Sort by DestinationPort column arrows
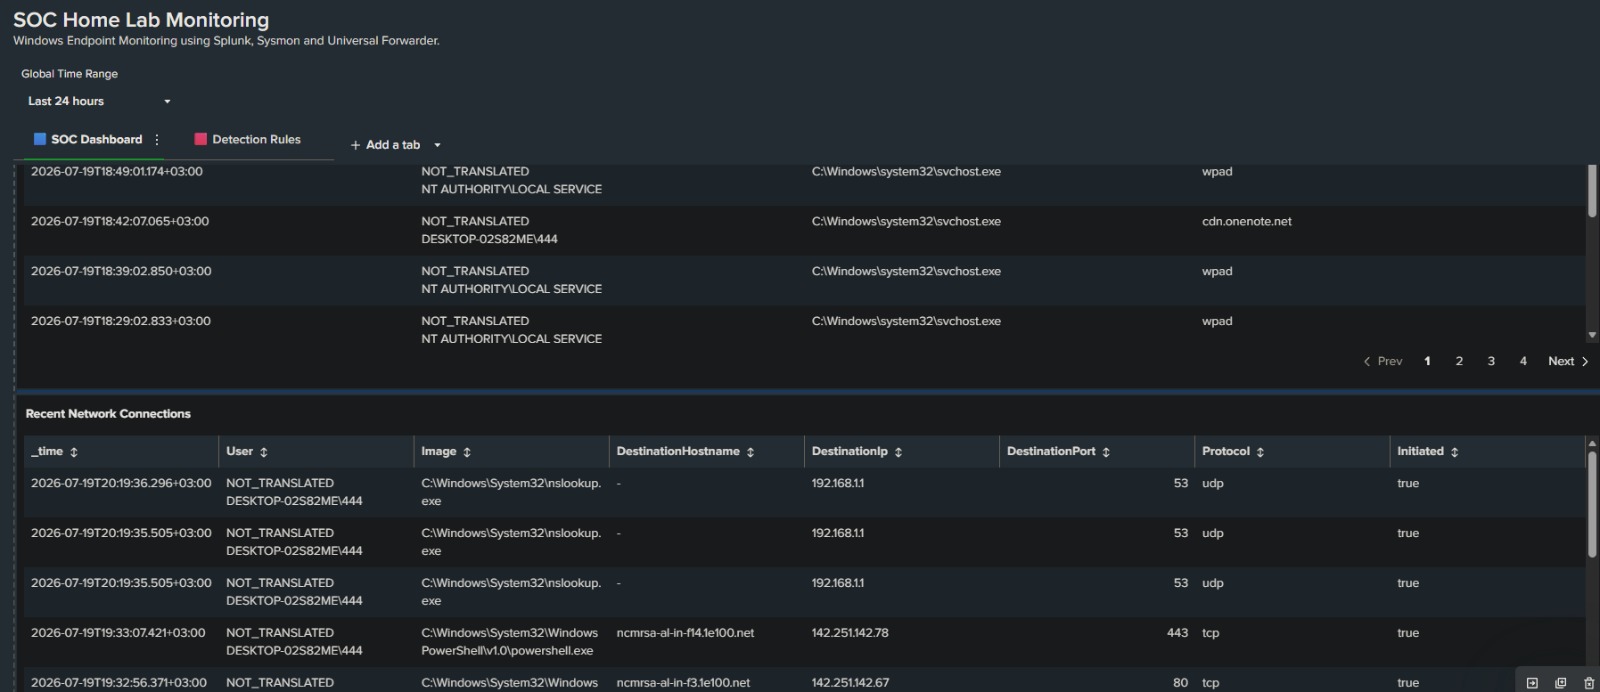 [x=1106, y=452]
